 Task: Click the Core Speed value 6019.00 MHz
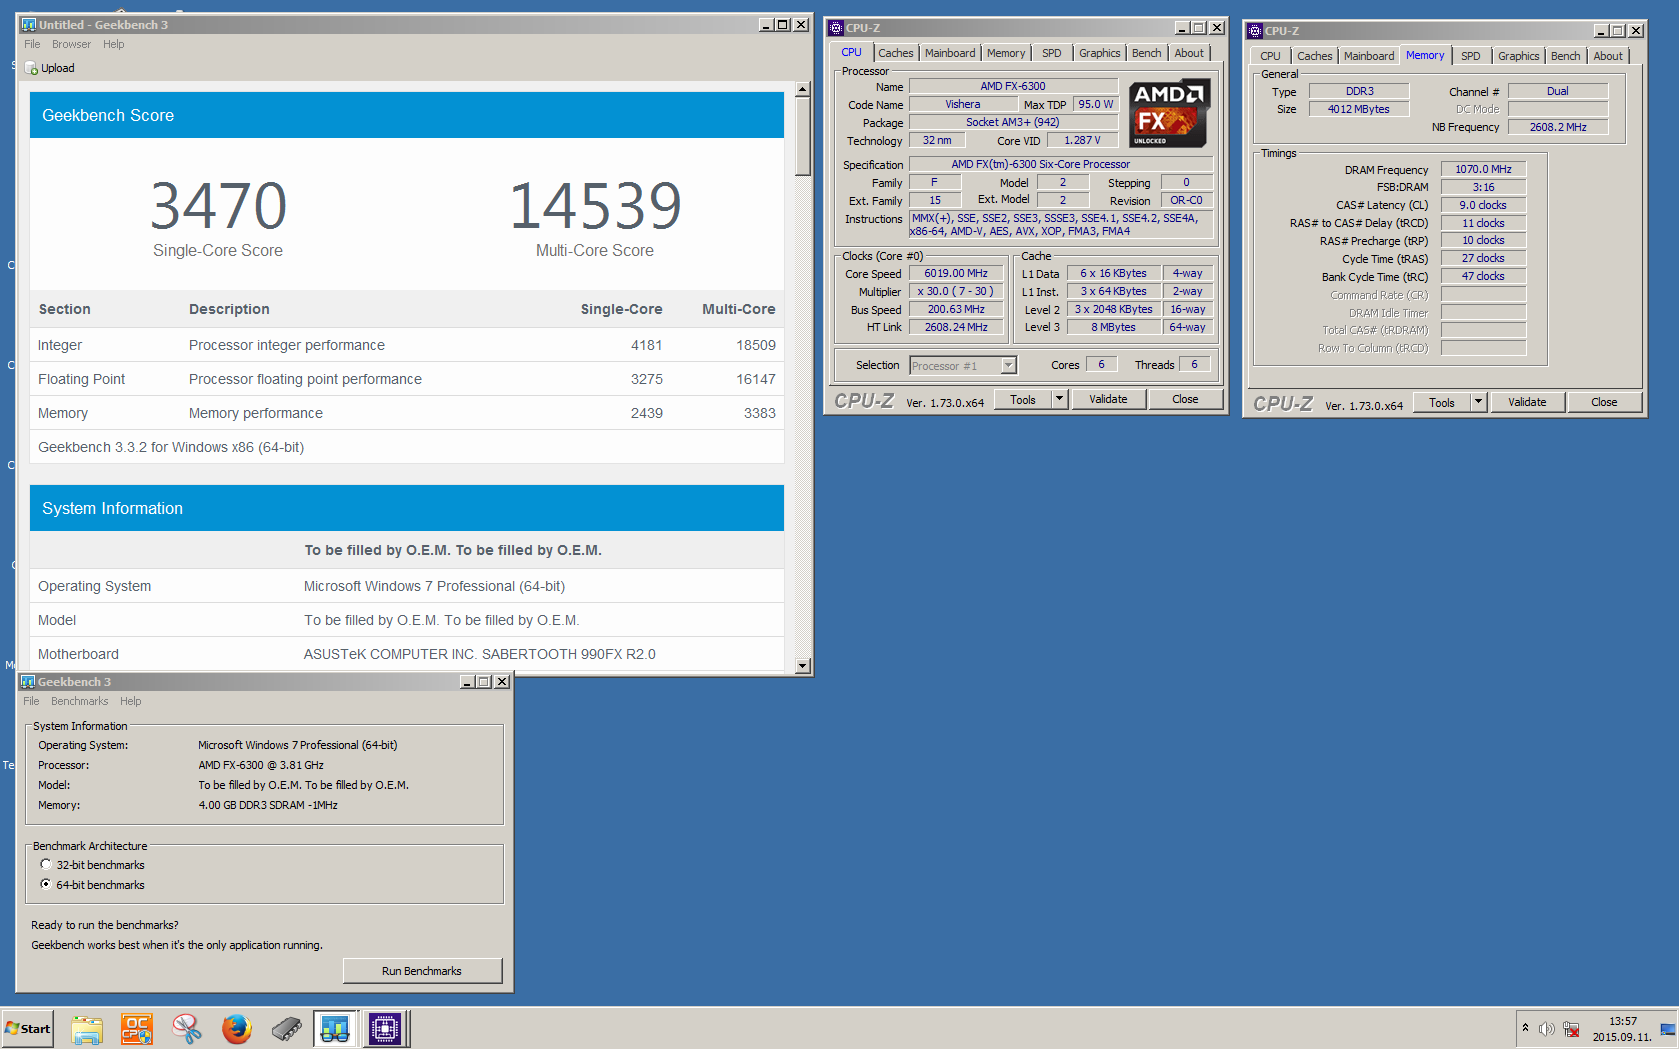pos(956,273)
